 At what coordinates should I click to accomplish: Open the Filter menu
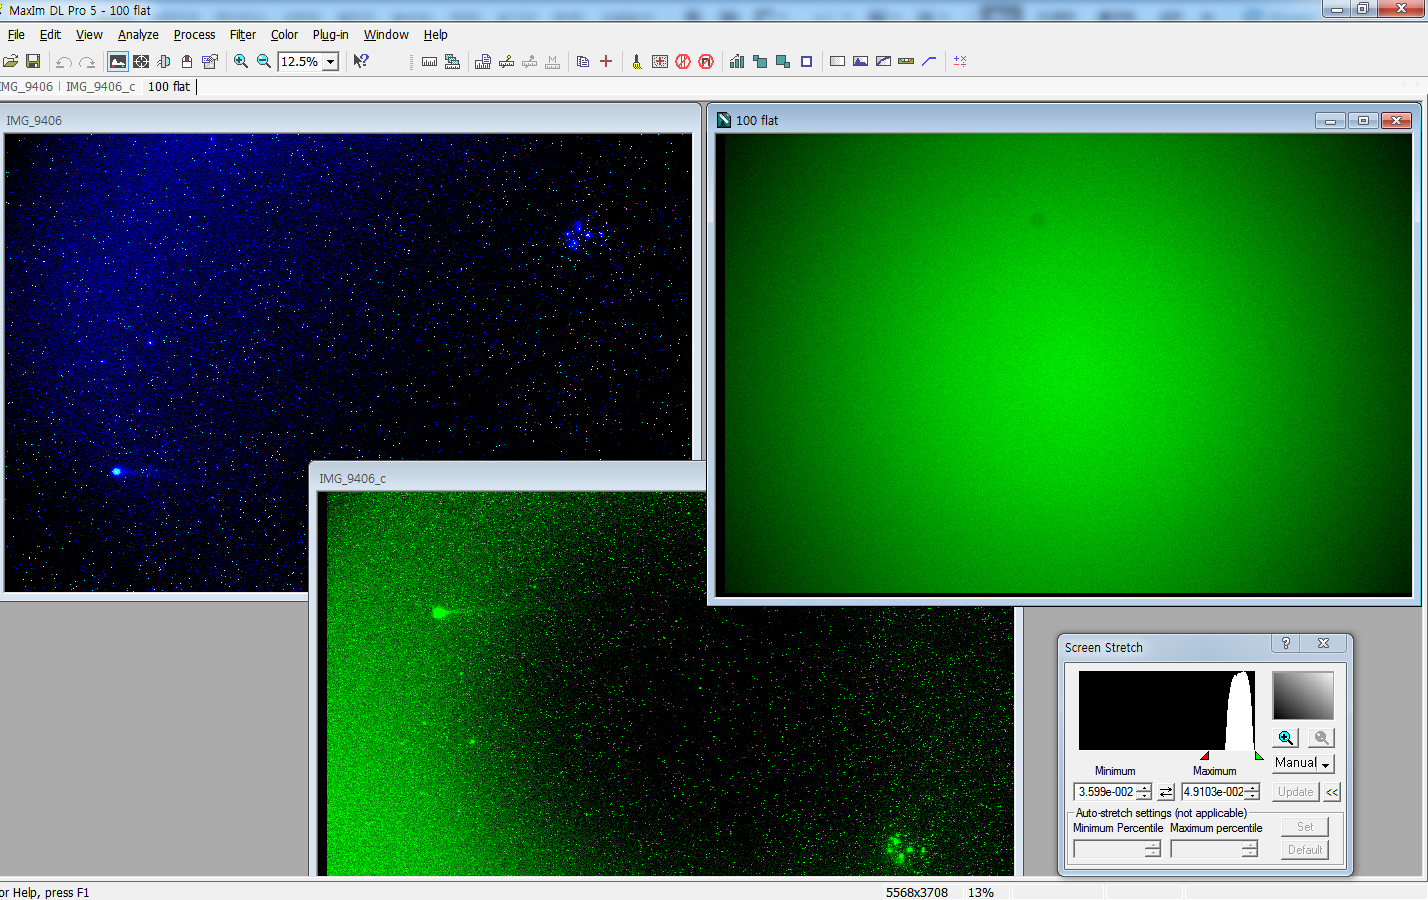coord(243,35)
